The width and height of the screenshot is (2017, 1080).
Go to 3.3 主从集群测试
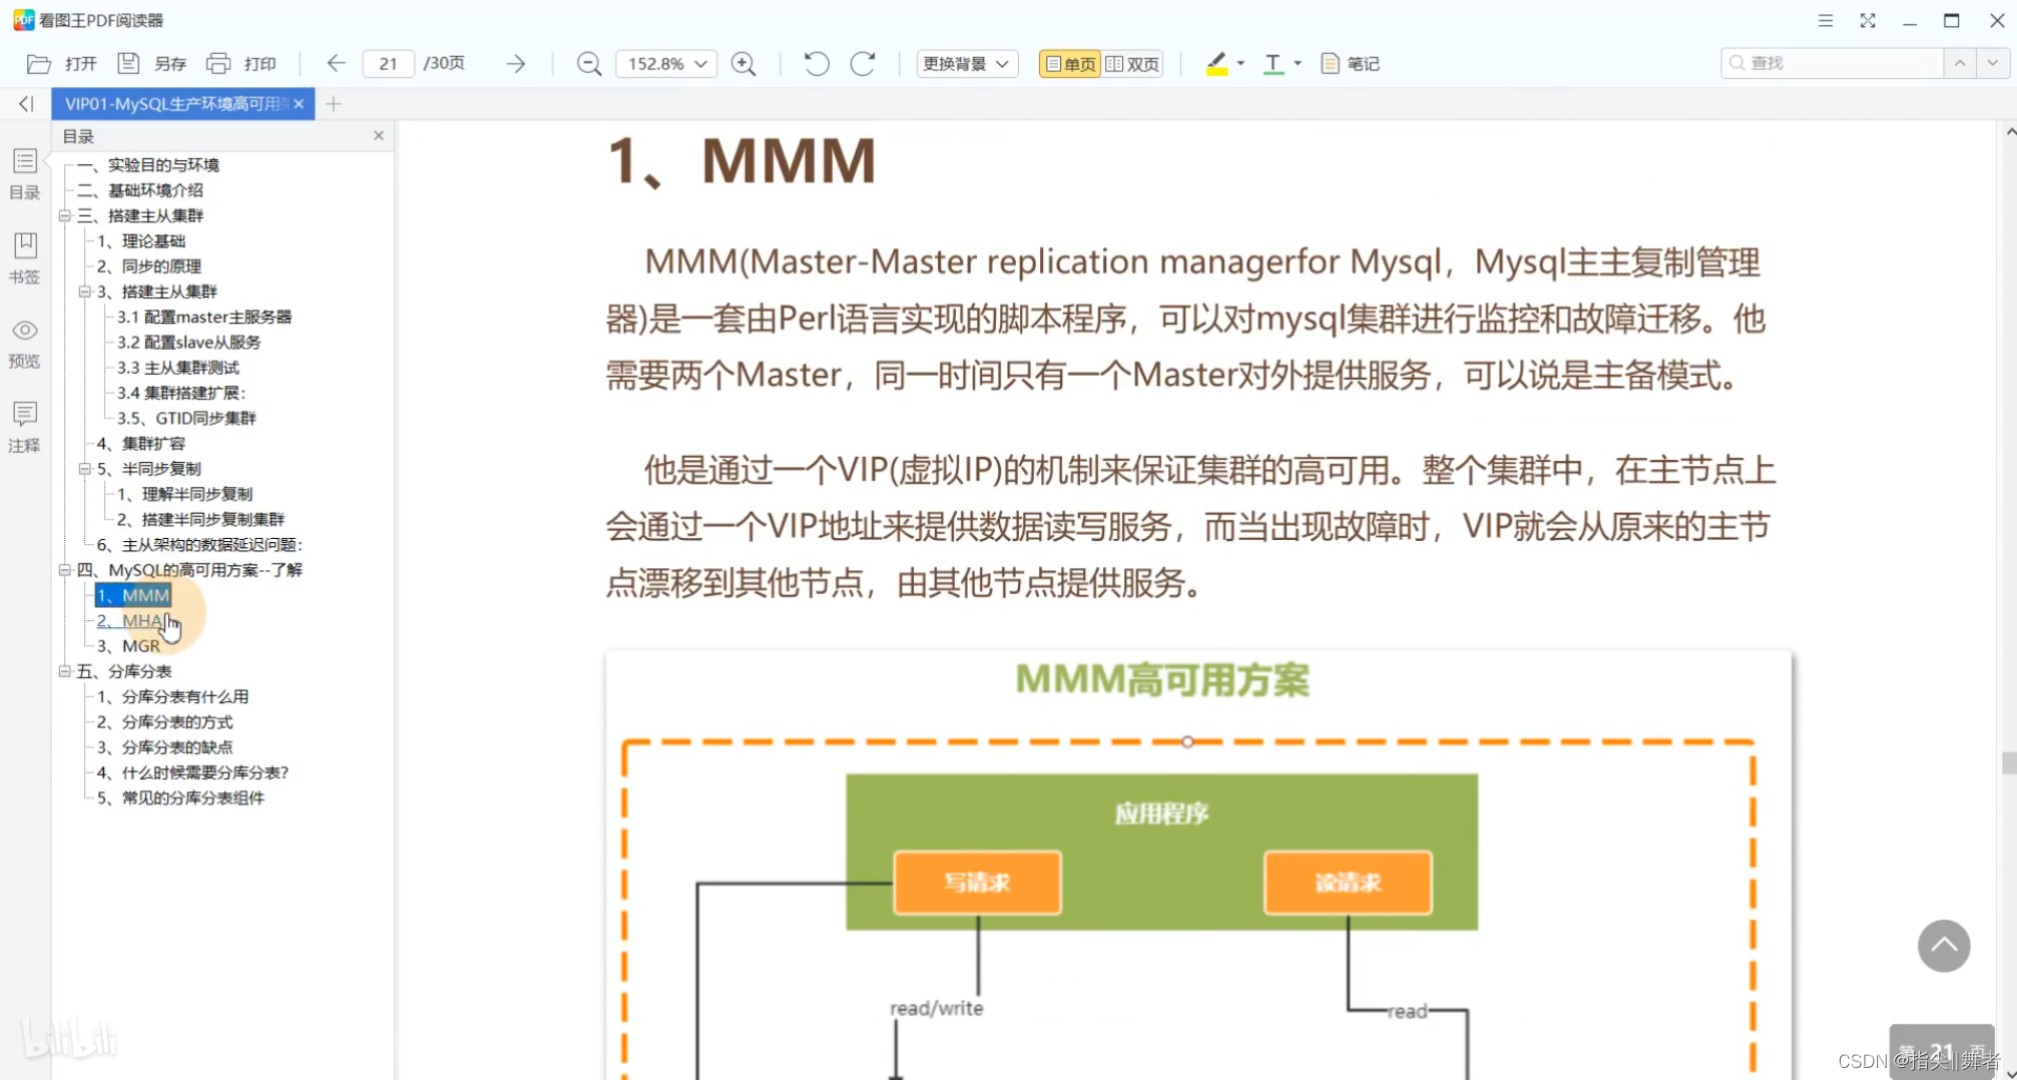pos(178,368)
